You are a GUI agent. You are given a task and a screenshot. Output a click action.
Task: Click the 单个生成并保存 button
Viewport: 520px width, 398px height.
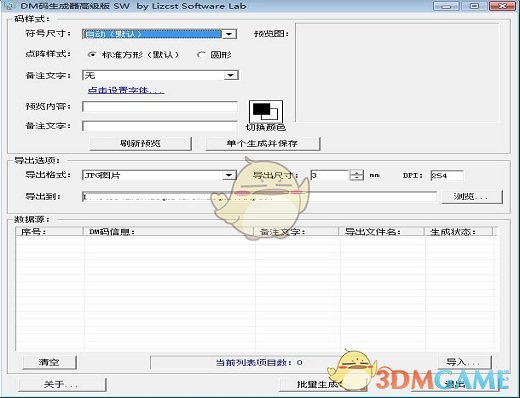pyautogui.click(x=263, y=144)
